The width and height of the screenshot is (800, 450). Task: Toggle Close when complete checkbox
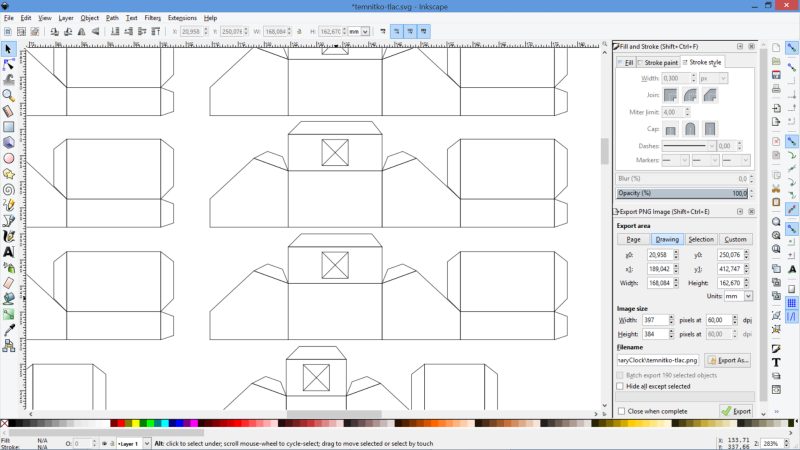(621, 411)
